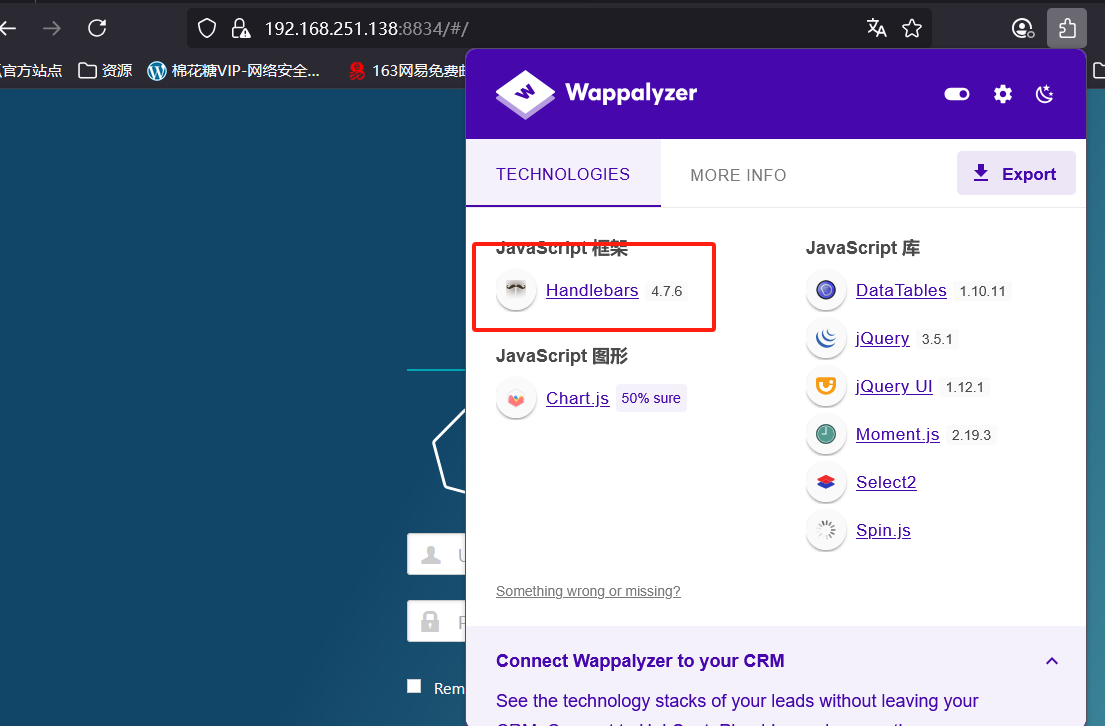Click the 'JavaScript 图形' category heading

(562, 356)
